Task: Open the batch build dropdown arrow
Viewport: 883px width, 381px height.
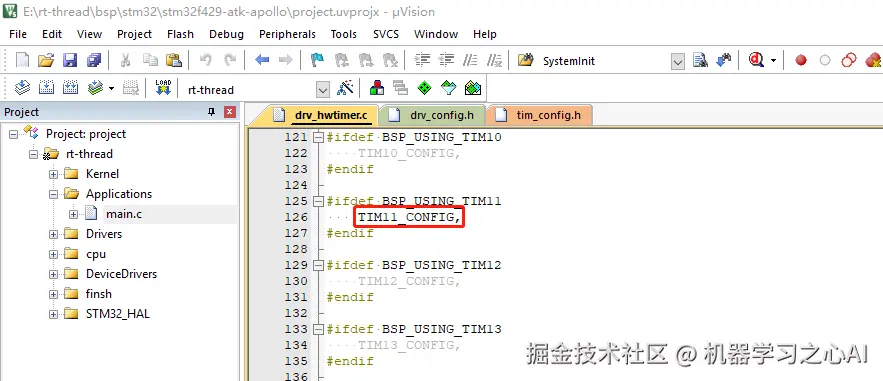Action: click(111, 88)
